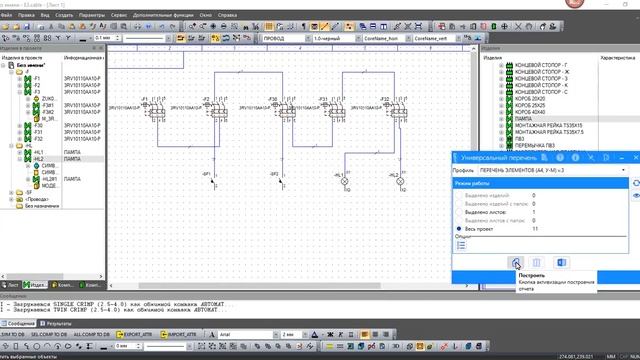This screenshot has height=360, width=640.
Task: Click the binoculars search toolbar icon
Action: click(x=245, y=27)
